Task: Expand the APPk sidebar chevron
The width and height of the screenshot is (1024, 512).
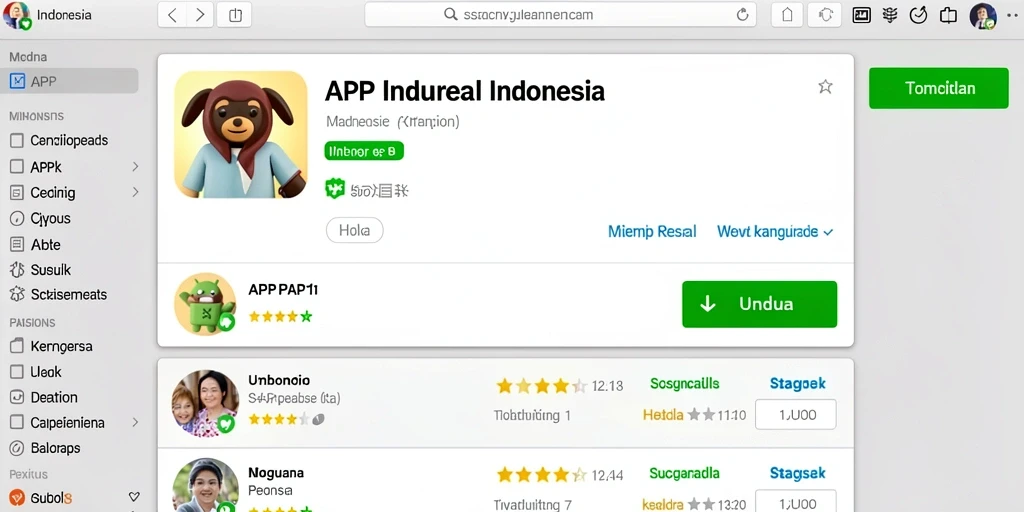Action: pos(135,167)
